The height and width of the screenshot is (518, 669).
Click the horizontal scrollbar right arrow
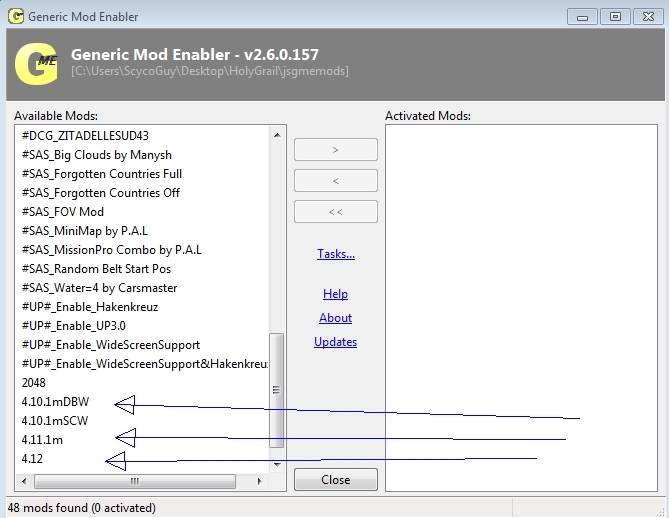point(259,481)
